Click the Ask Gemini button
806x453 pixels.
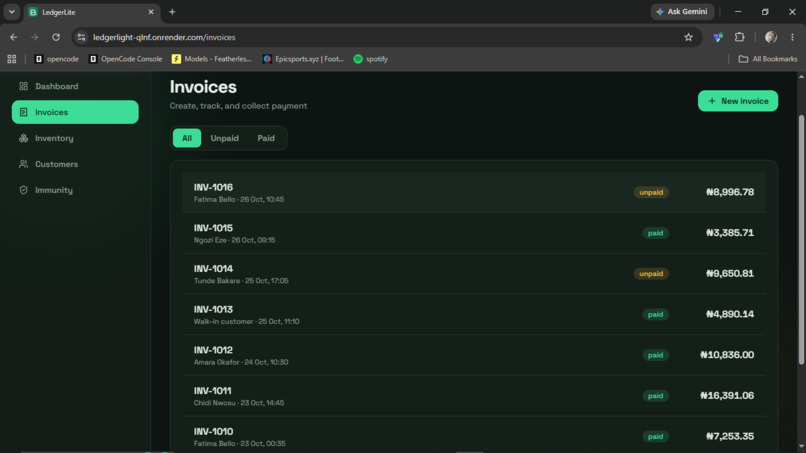pyautogui.click(x=682, y=12)
